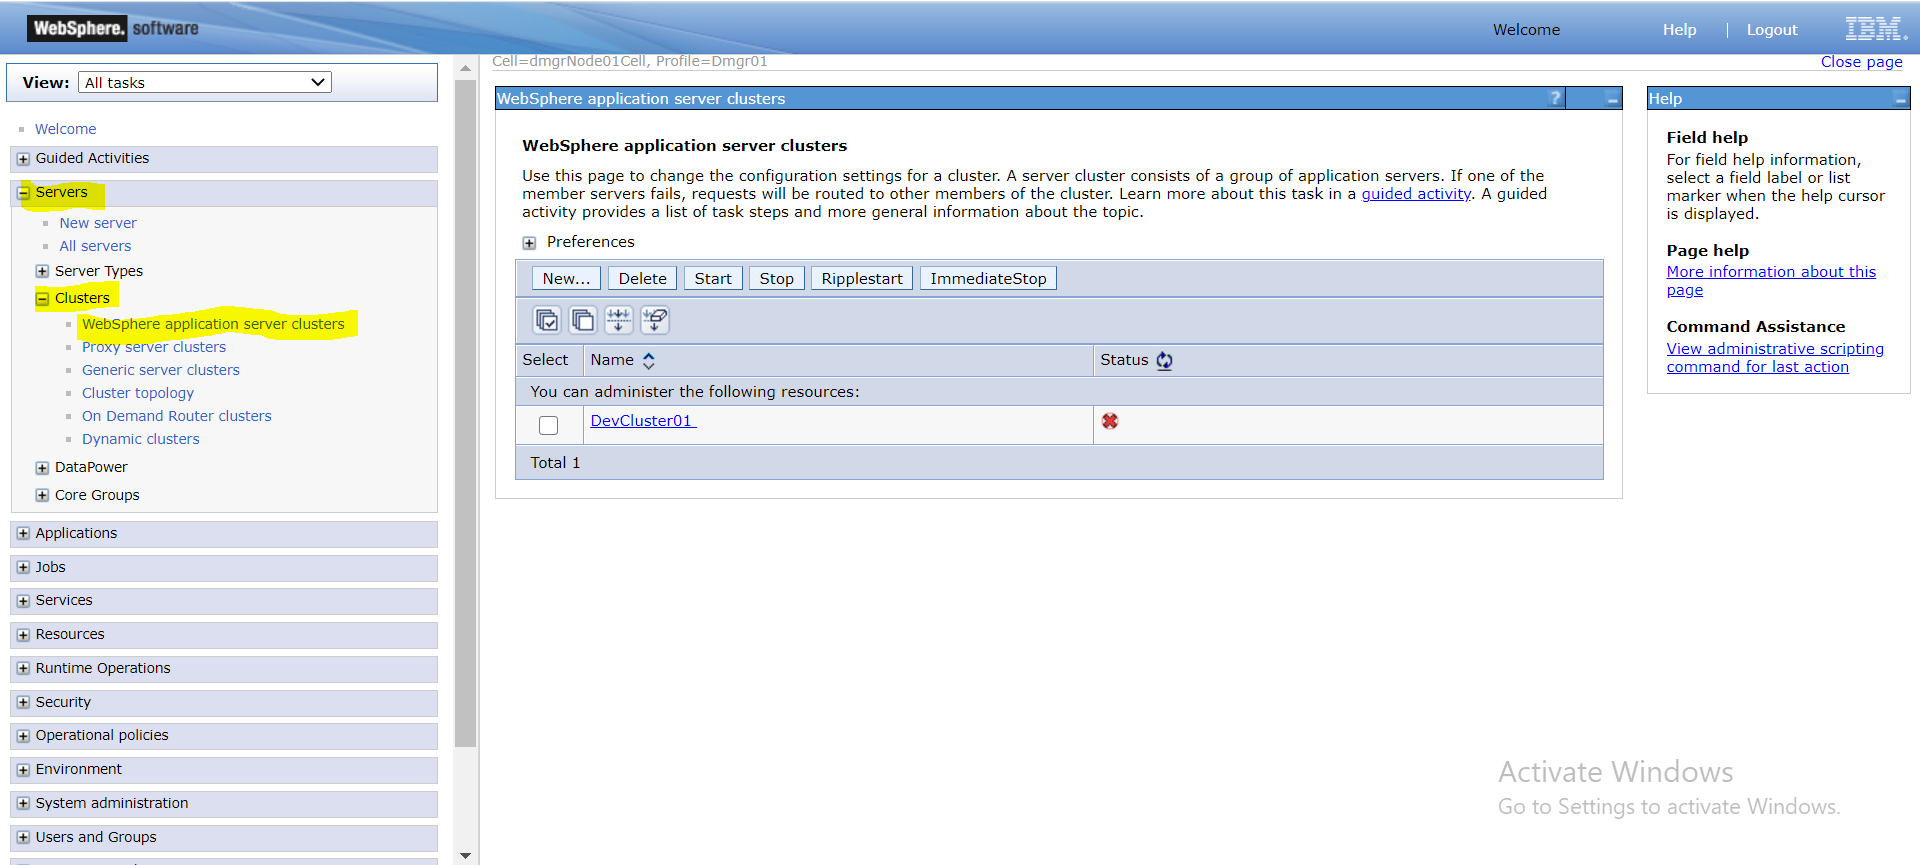Click the navigation scrollbar up arrow
This screenshot has width=1920, height=865.
[x=465, y=68]
